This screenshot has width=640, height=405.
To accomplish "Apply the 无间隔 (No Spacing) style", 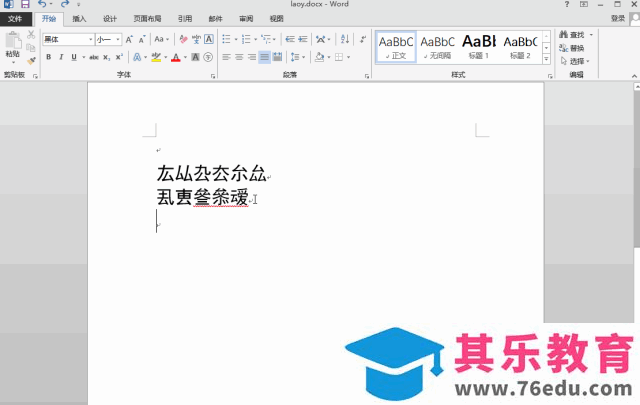I will (x=437, y=47).
